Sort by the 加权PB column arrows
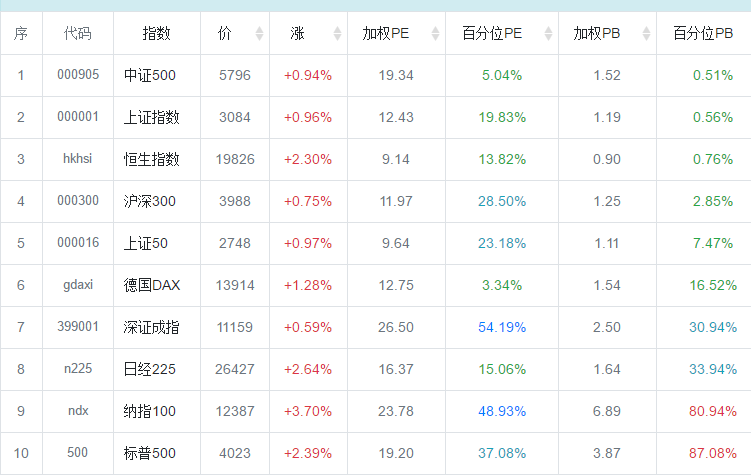The width and height of the screenshot is (751, 475). pos(646,34)
